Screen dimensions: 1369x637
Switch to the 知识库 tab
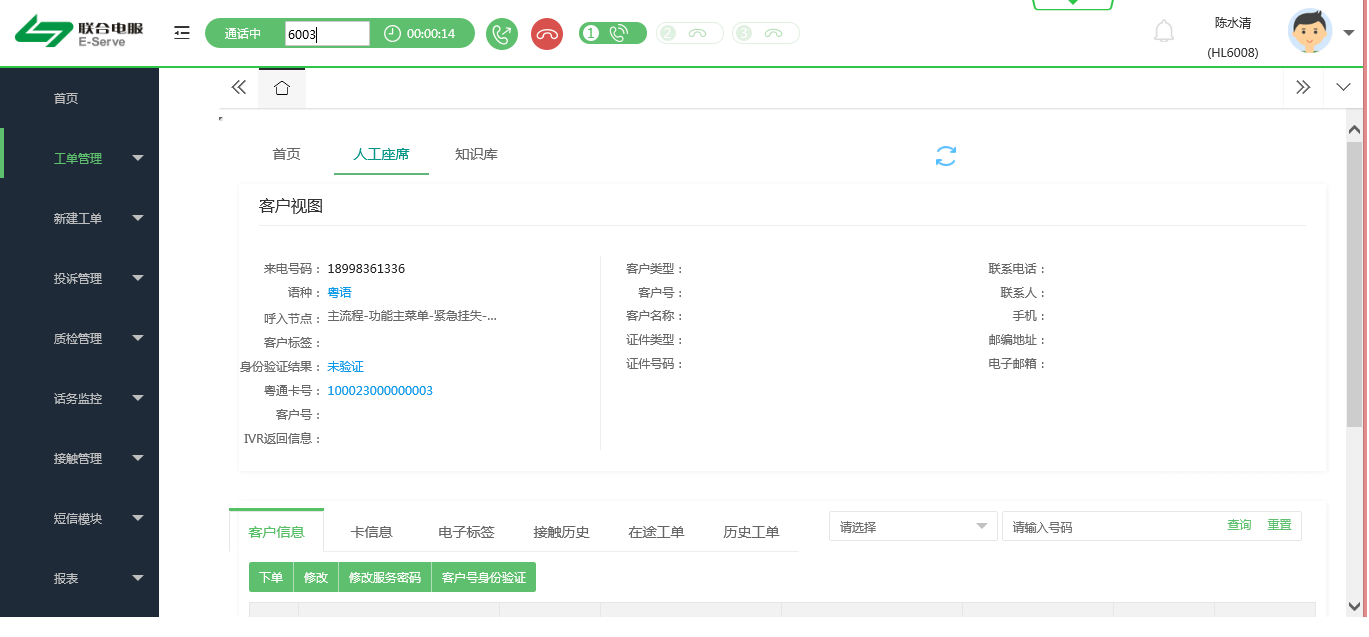[476, 154]
